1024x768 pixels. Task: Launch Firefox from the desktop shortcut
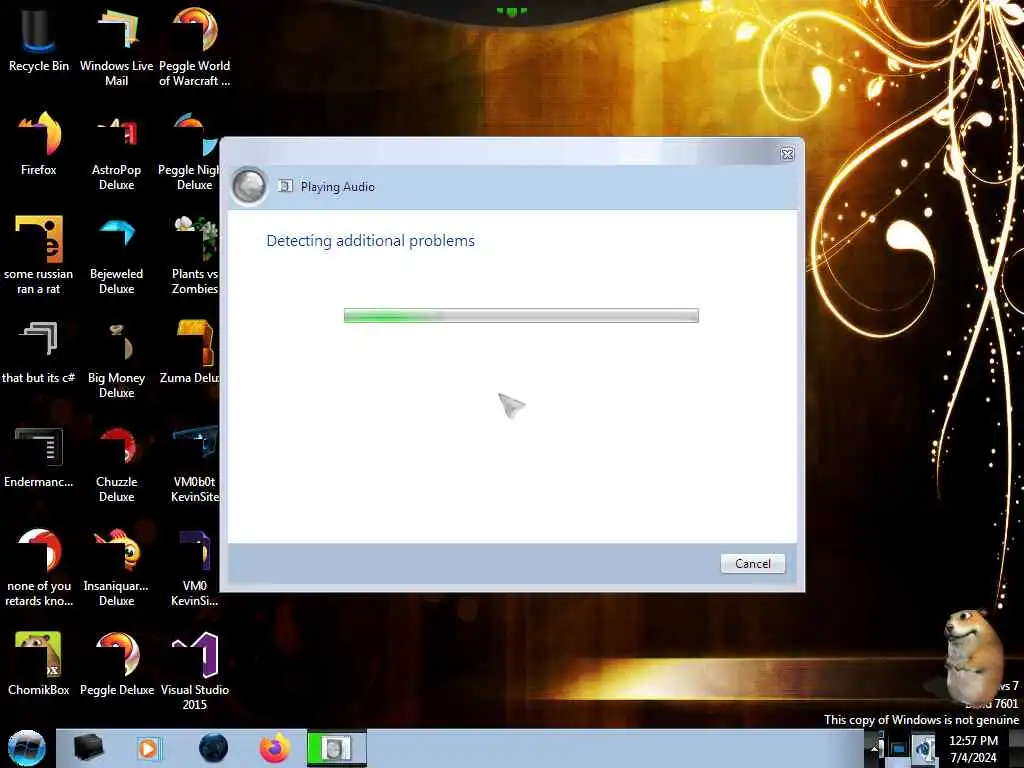click(x=39, y=144)
